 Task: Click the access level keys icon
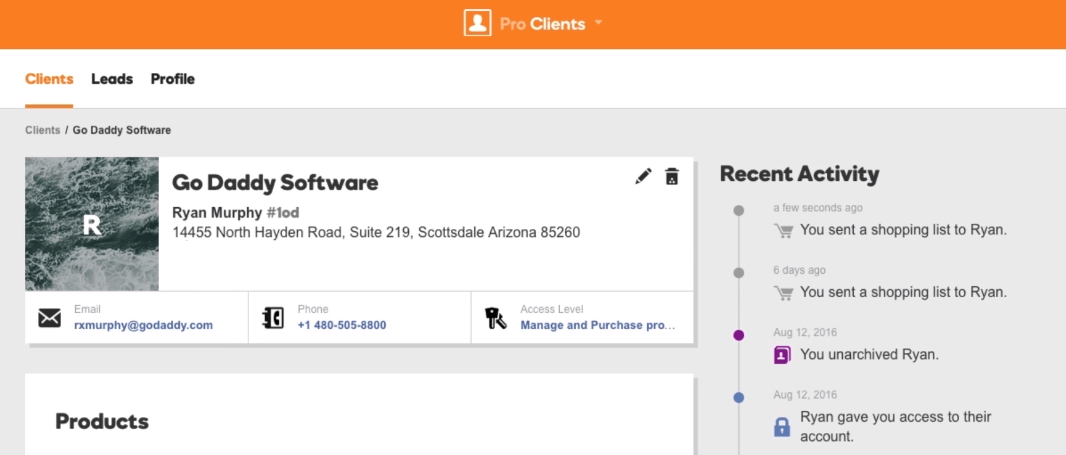[496, 318]
